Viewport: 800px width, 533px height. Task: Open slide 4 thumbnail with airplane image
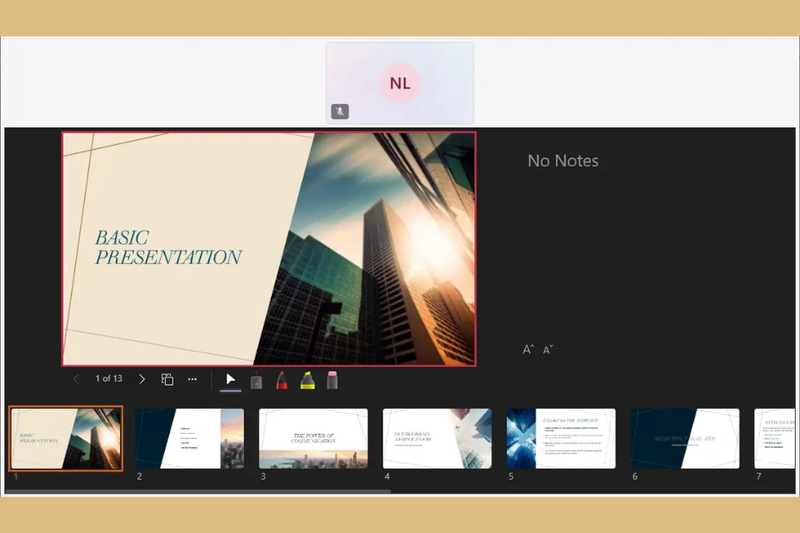tap(437, 439)
